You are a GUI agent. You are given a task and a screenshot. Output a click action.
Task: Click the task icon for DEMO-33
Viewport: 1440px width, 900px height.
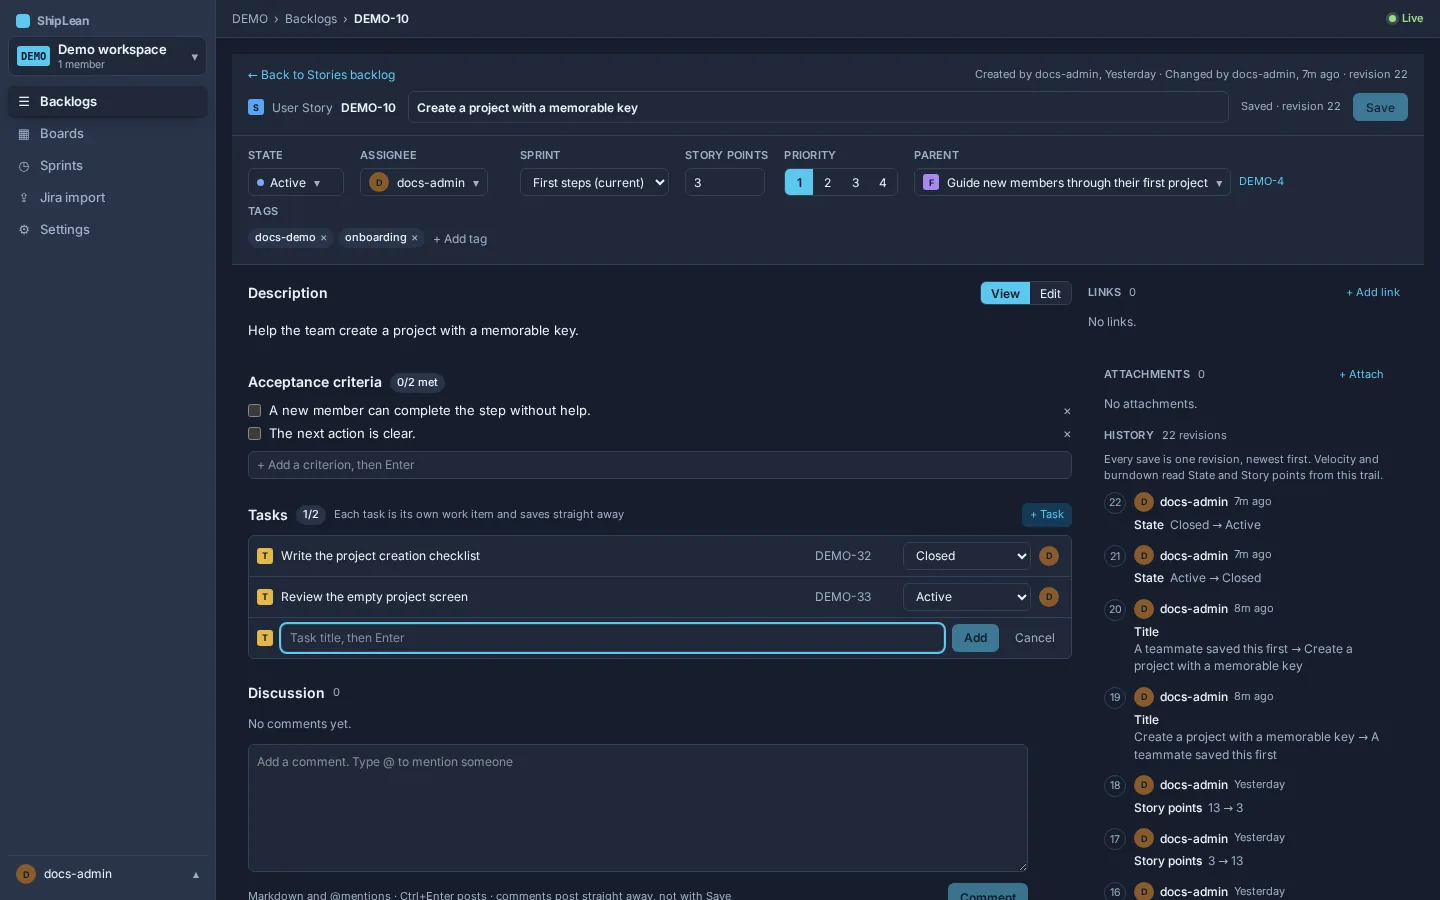265,597
